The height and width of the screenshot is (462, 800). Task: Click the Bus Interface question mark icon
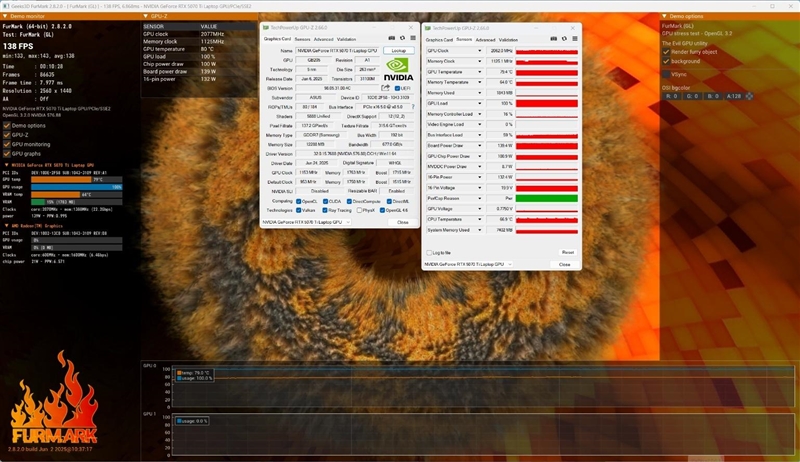coord(413,107)
